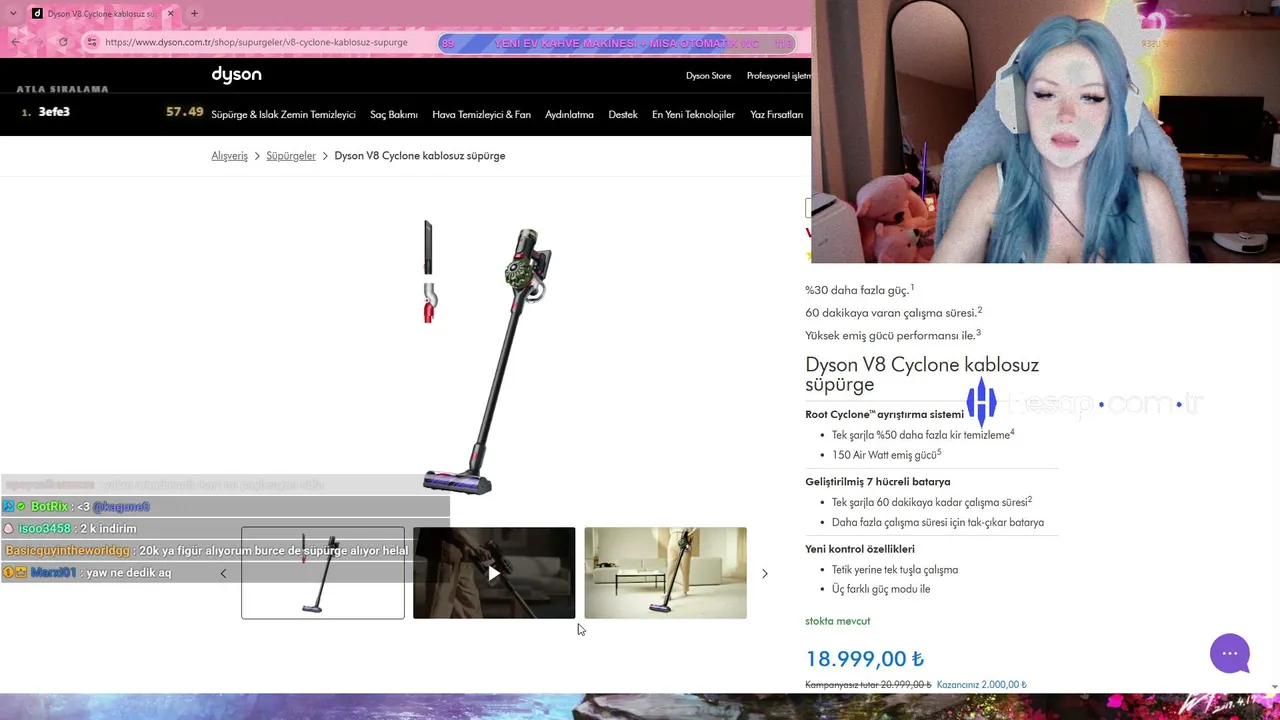Select the first vacuum product thumbnail

323,573
